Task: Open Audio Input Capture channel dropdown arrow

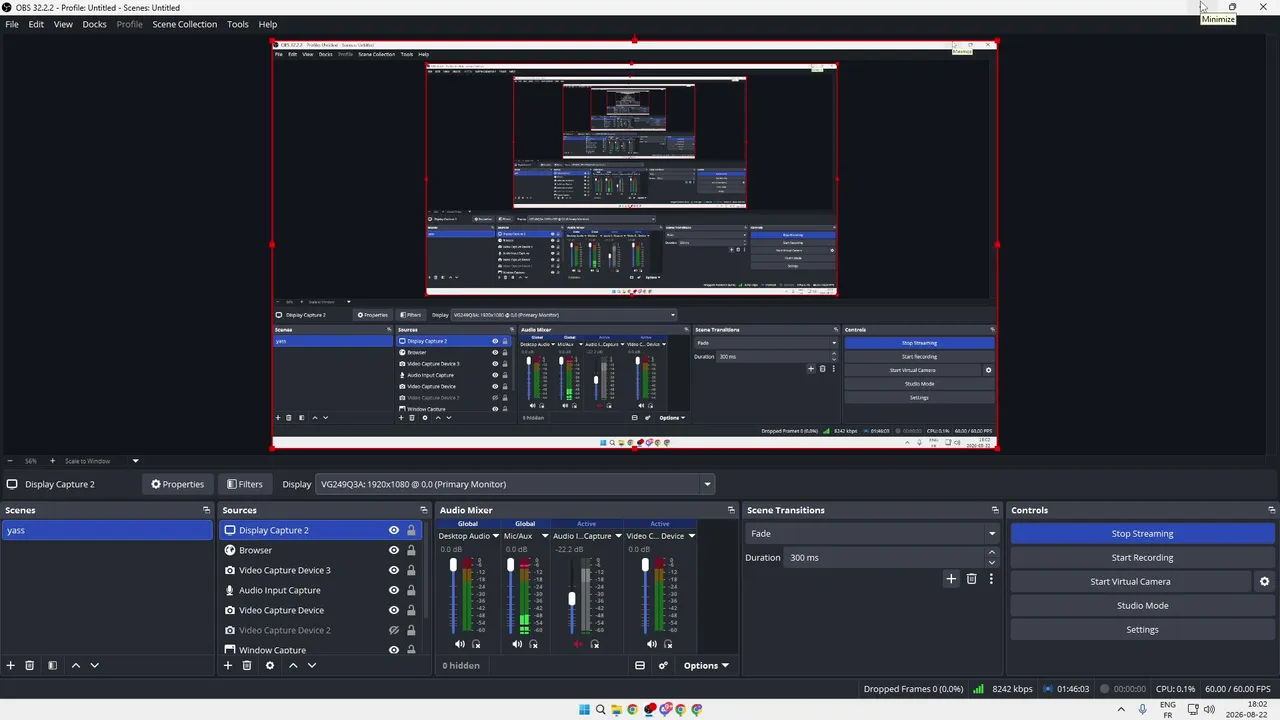Action: (x=619, y=536)
